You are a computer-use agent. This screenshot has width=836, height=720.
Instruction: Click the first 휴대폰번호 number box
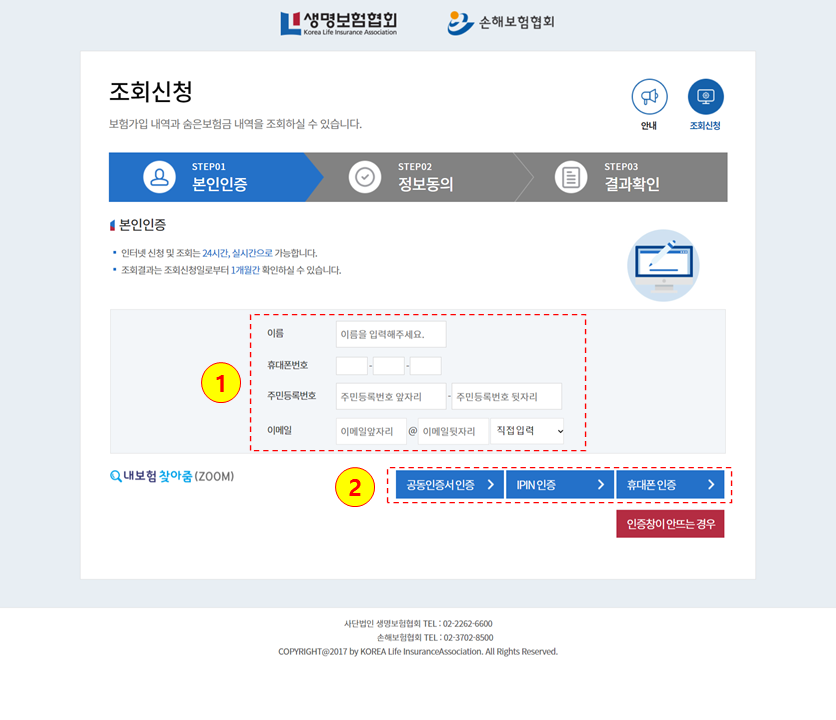pos(351,366)
